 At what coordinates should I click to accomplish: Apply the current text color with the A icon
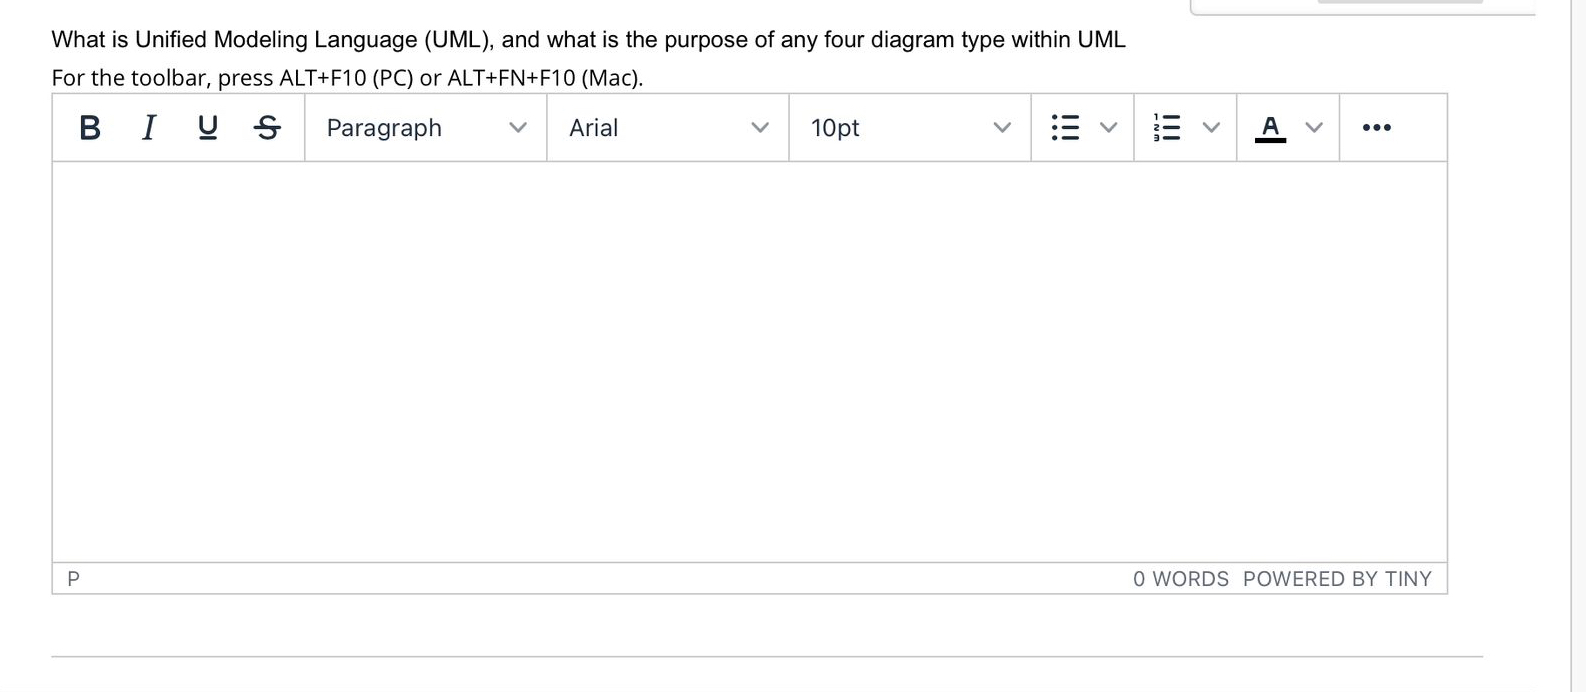click(x=1270, y=127)
